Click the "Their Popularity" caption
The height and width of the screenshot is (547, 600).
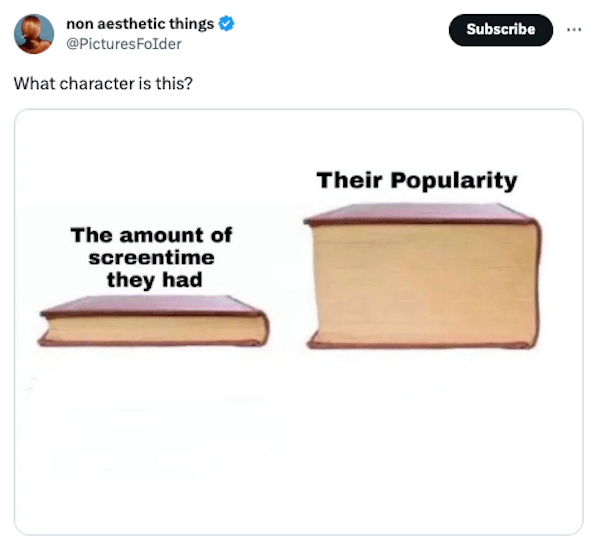pos(417,181)
